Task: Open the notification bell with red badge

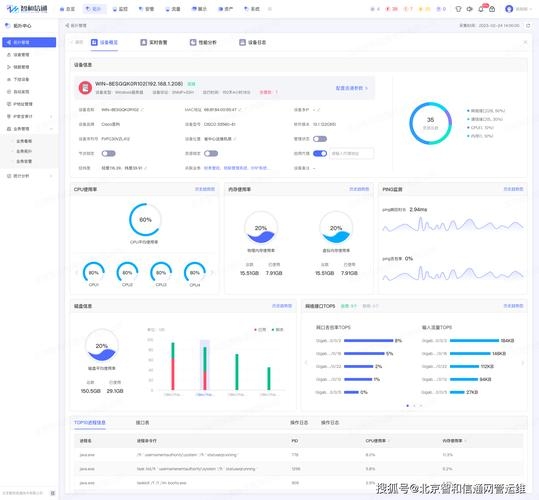Action: 481,9
